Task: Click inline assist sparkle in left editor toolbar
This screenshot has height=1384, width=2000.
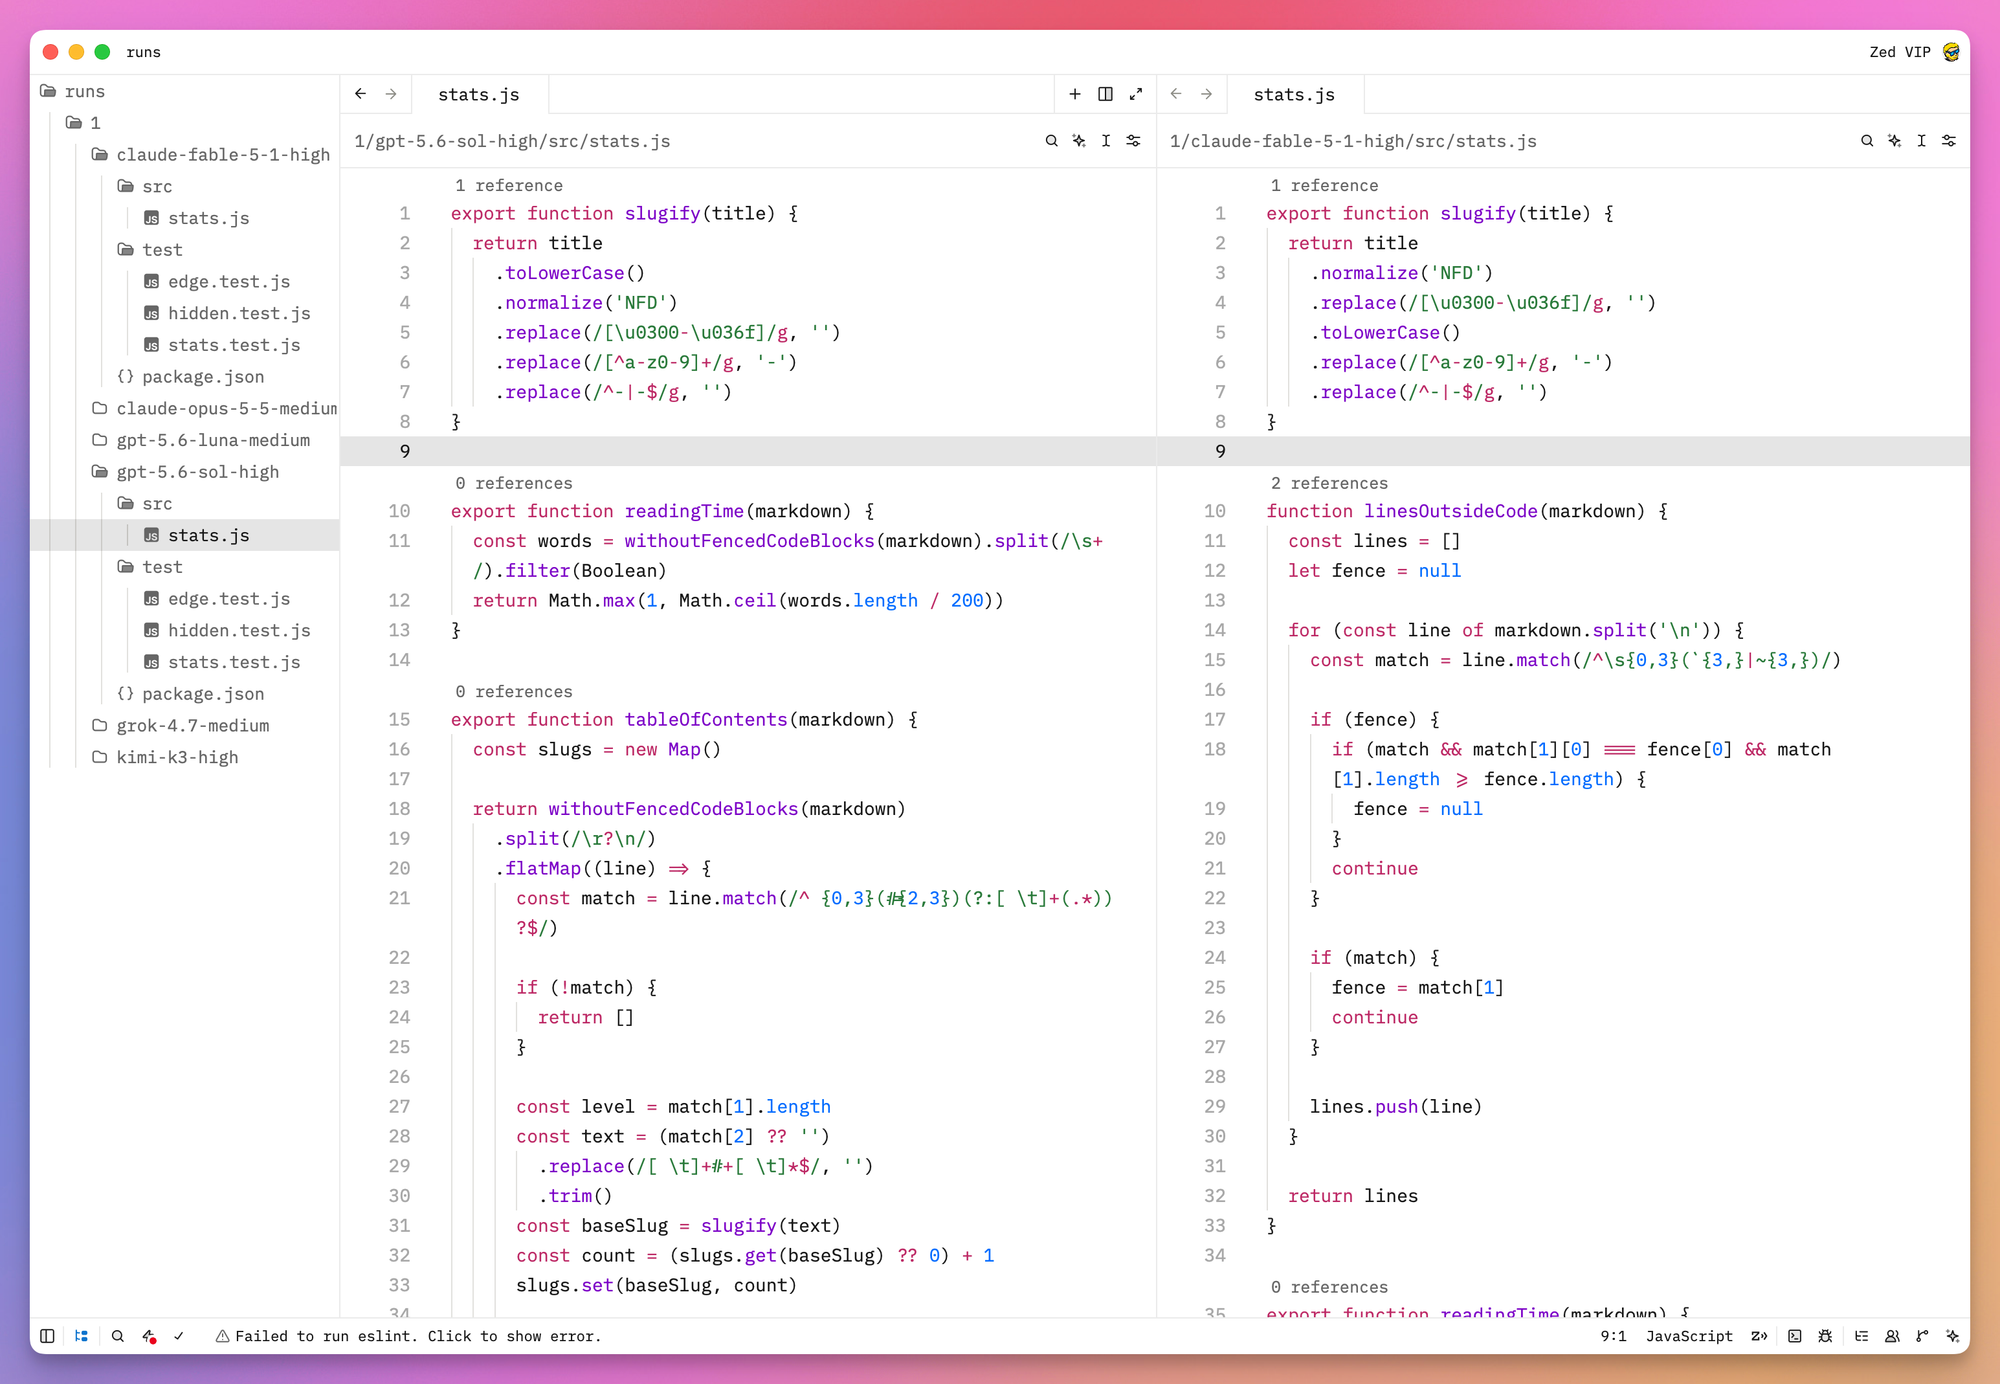Action: click(x=1079, y=141)
